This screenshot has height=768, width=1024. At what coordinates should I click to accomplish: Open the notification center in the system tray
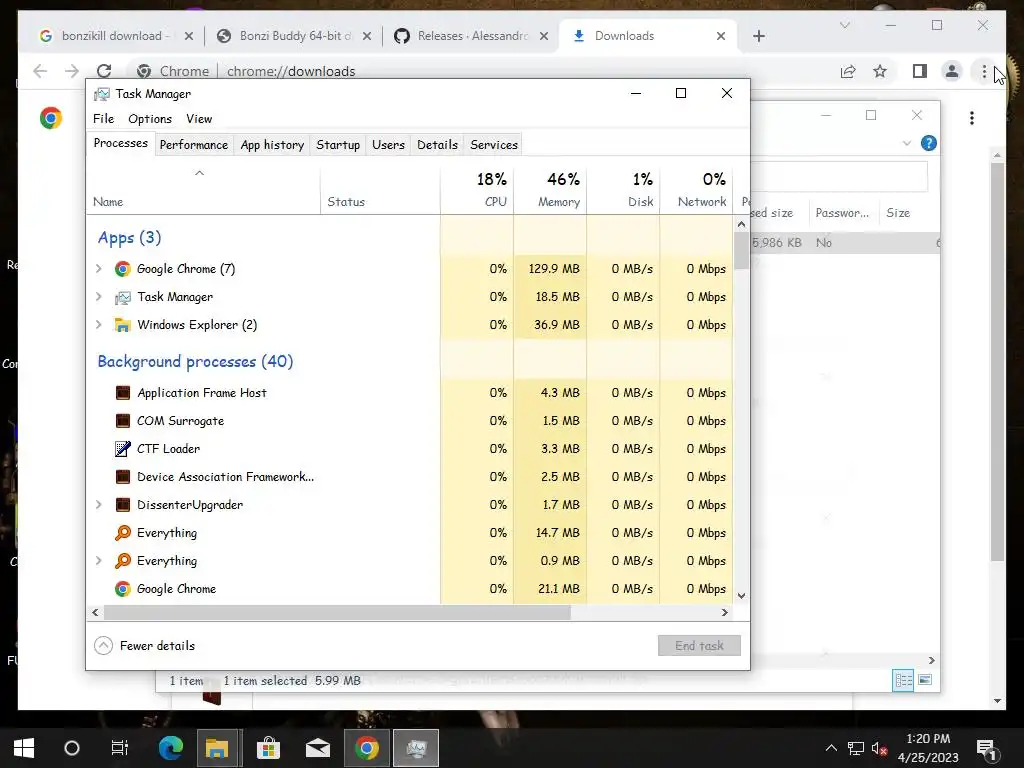pos(985,748)
